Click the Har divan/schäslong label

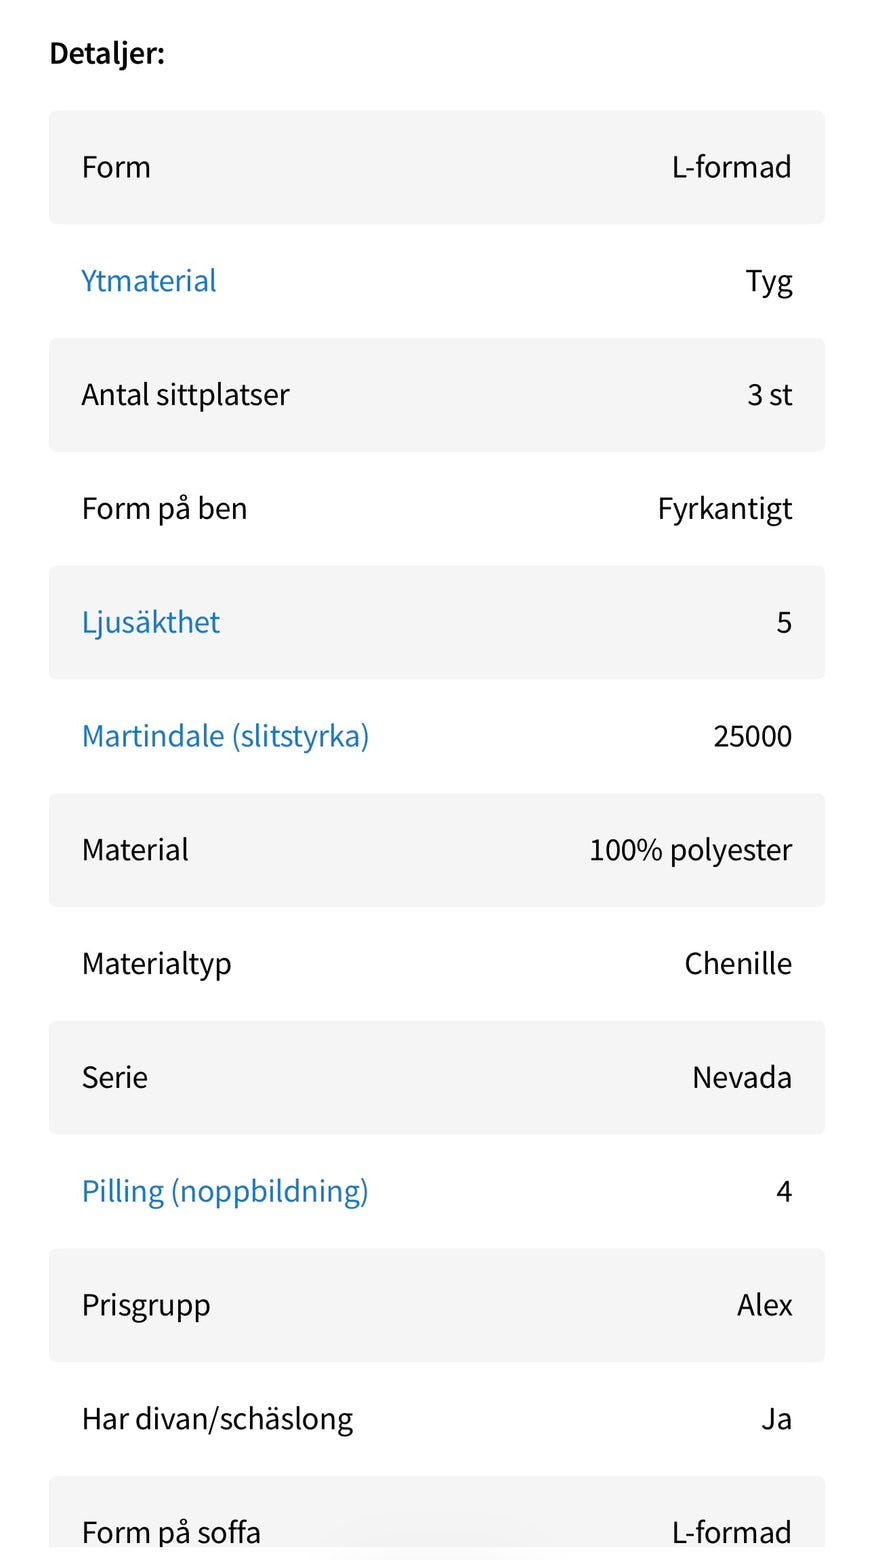tap(217, 1419)
